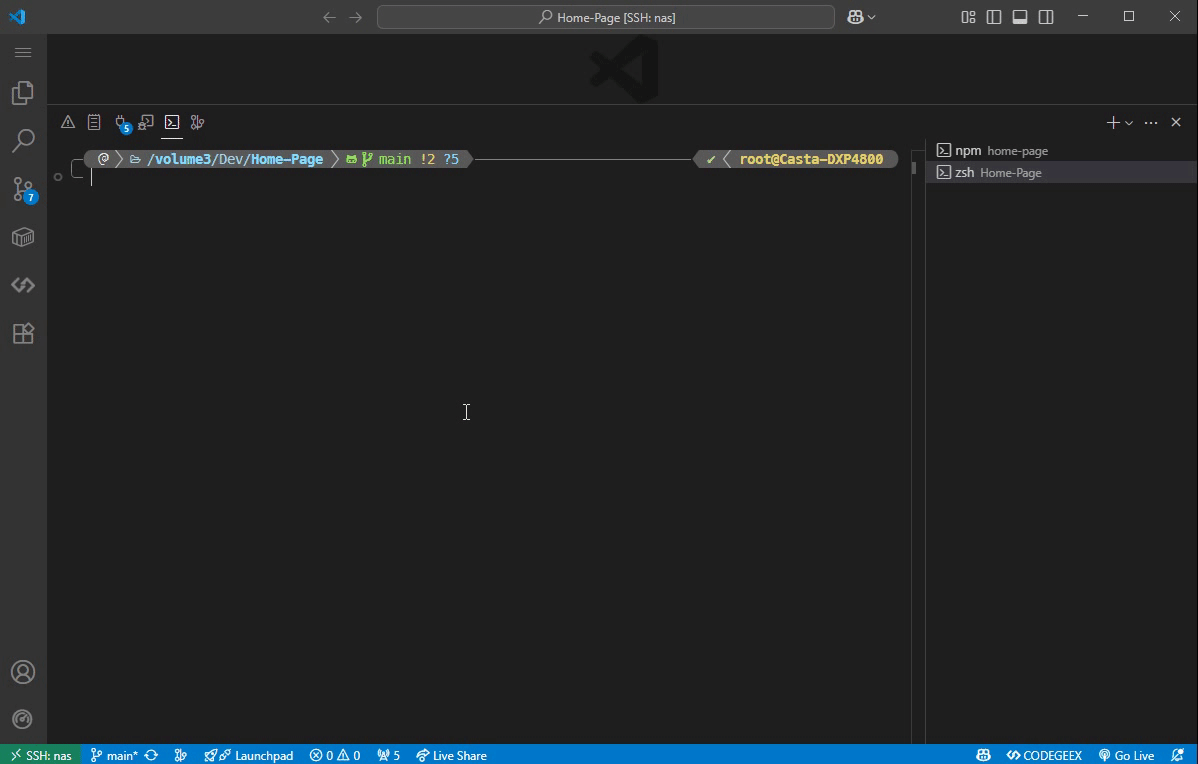Switch to the Output panel tab

click(x=94, y=122)
